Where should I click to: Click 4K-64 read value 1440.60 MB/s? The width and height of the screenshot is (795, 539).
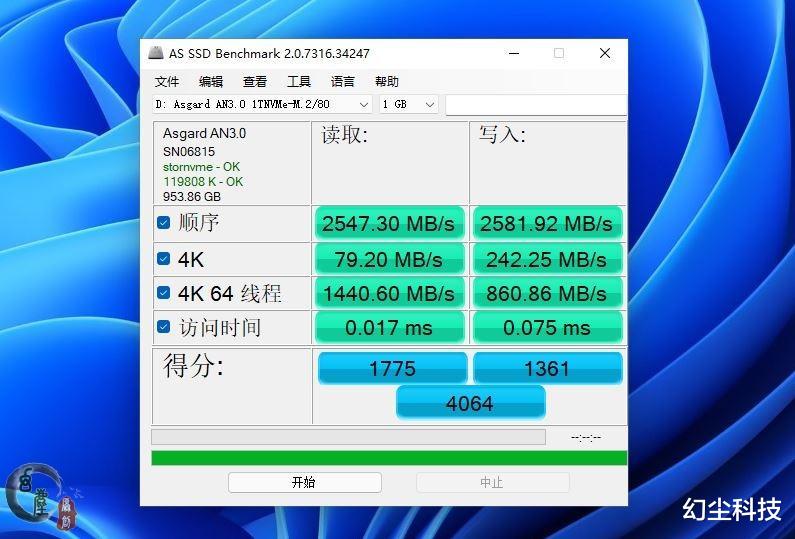[x=389, y=293]
